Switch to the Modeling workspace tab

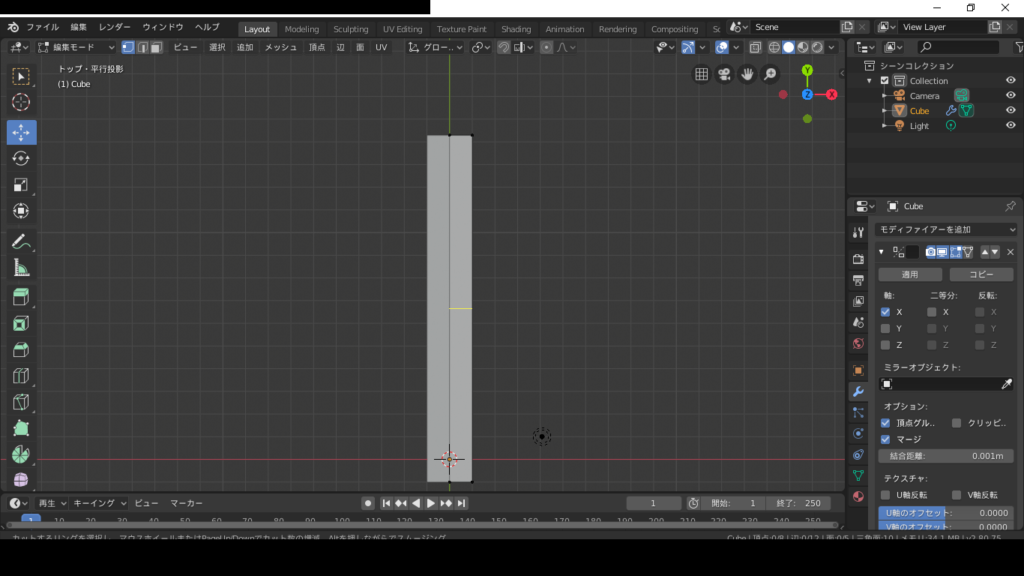click(x=301, y=29)
